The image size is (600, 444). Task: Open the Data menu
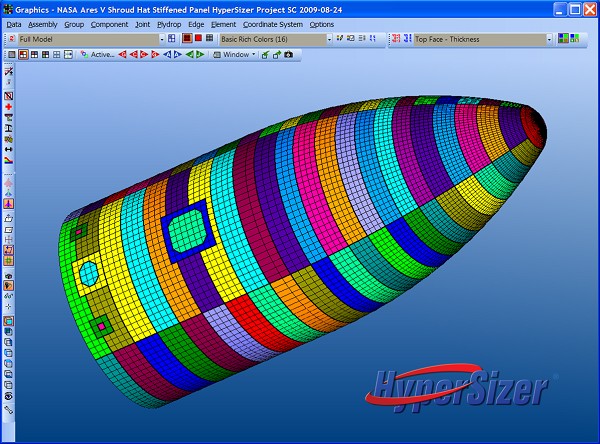(14, 24)
